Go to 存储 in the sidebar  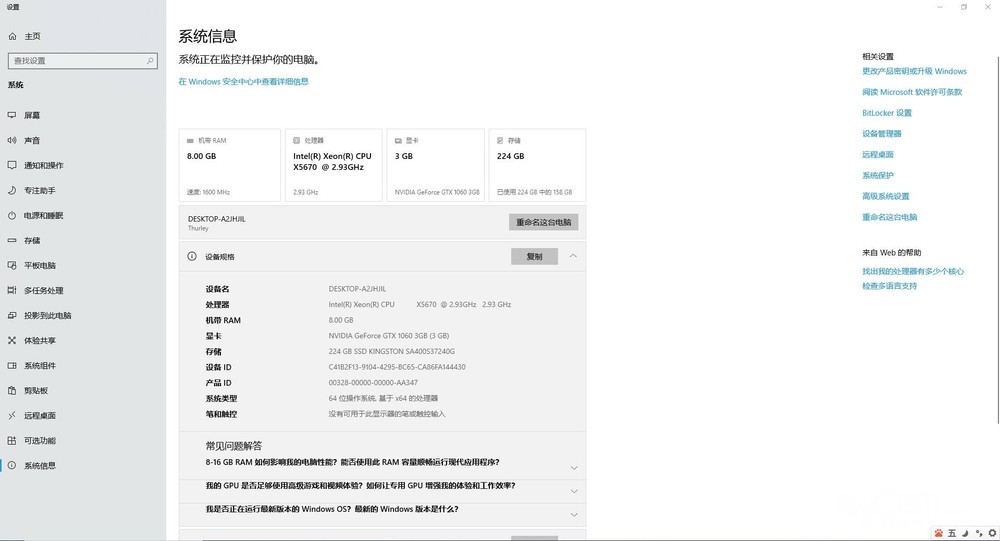(x=32, y=240)
